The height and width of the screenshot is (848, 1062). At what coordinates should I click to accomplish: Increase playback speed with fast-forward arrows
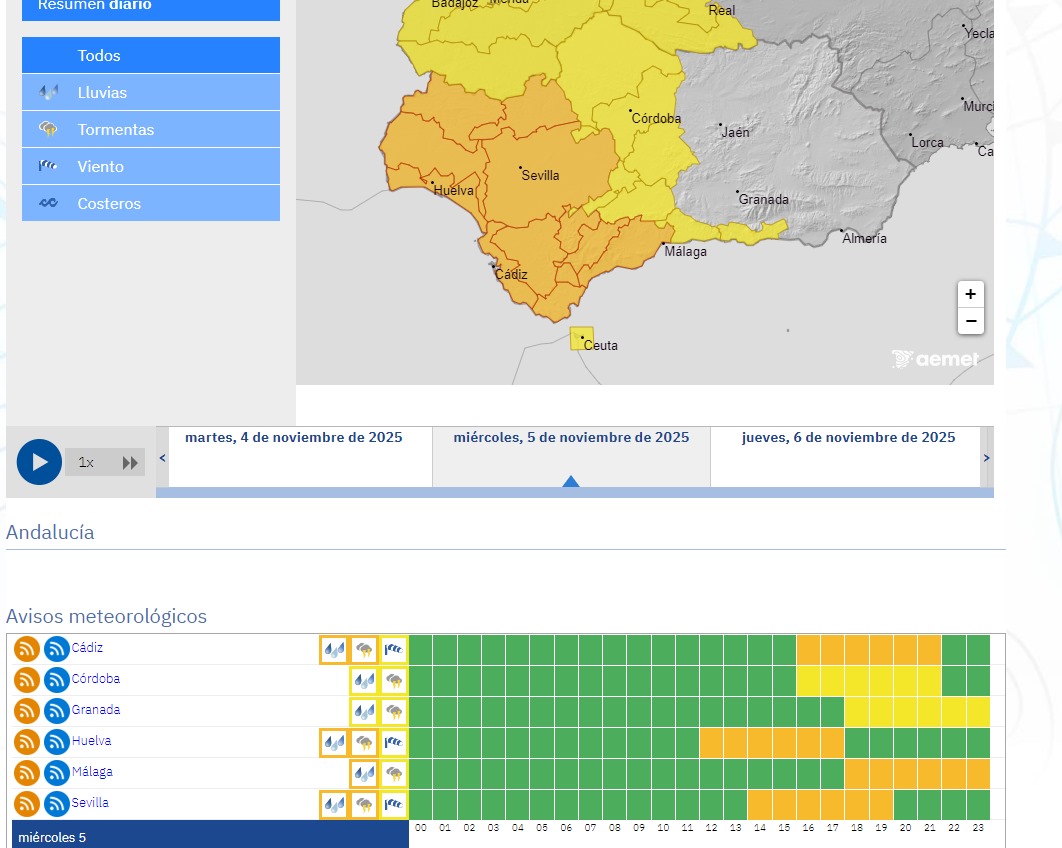click(x=130, y=463)
